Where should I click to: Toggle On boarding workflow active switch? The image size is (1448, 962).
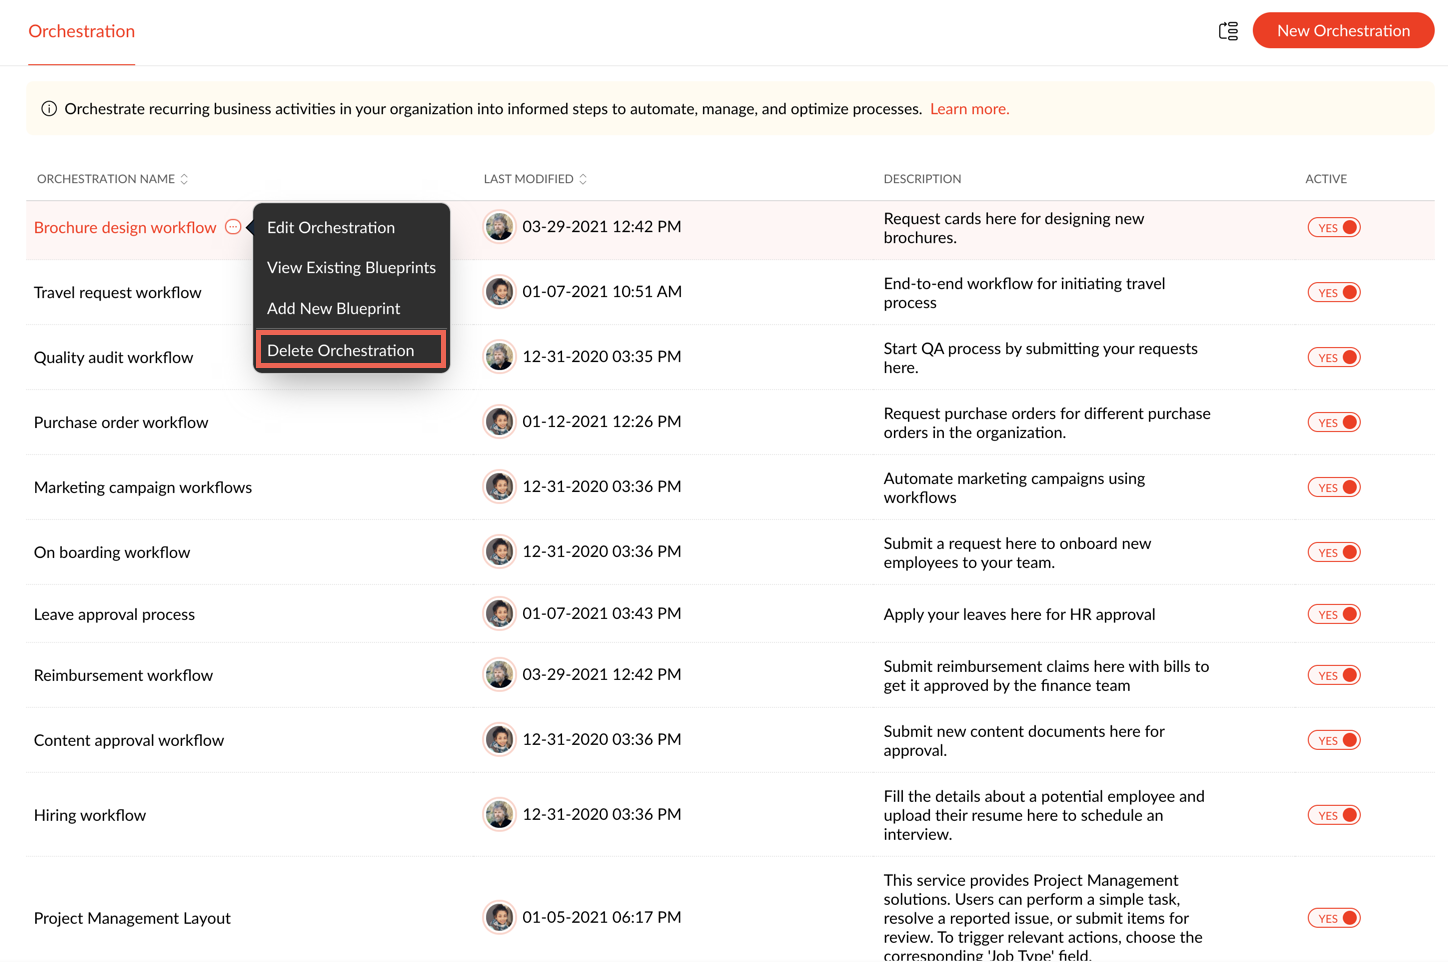[1334, 553]
